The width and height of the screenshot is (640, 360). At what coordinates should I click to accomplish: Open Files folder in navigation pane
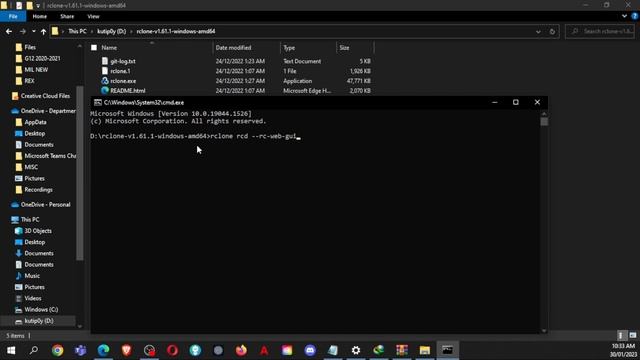tap(30, 47)
